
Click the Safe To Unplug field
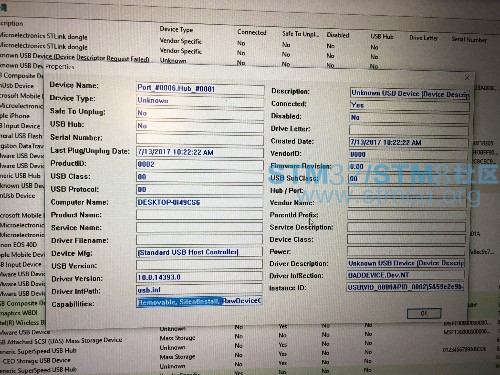point(200,113)
